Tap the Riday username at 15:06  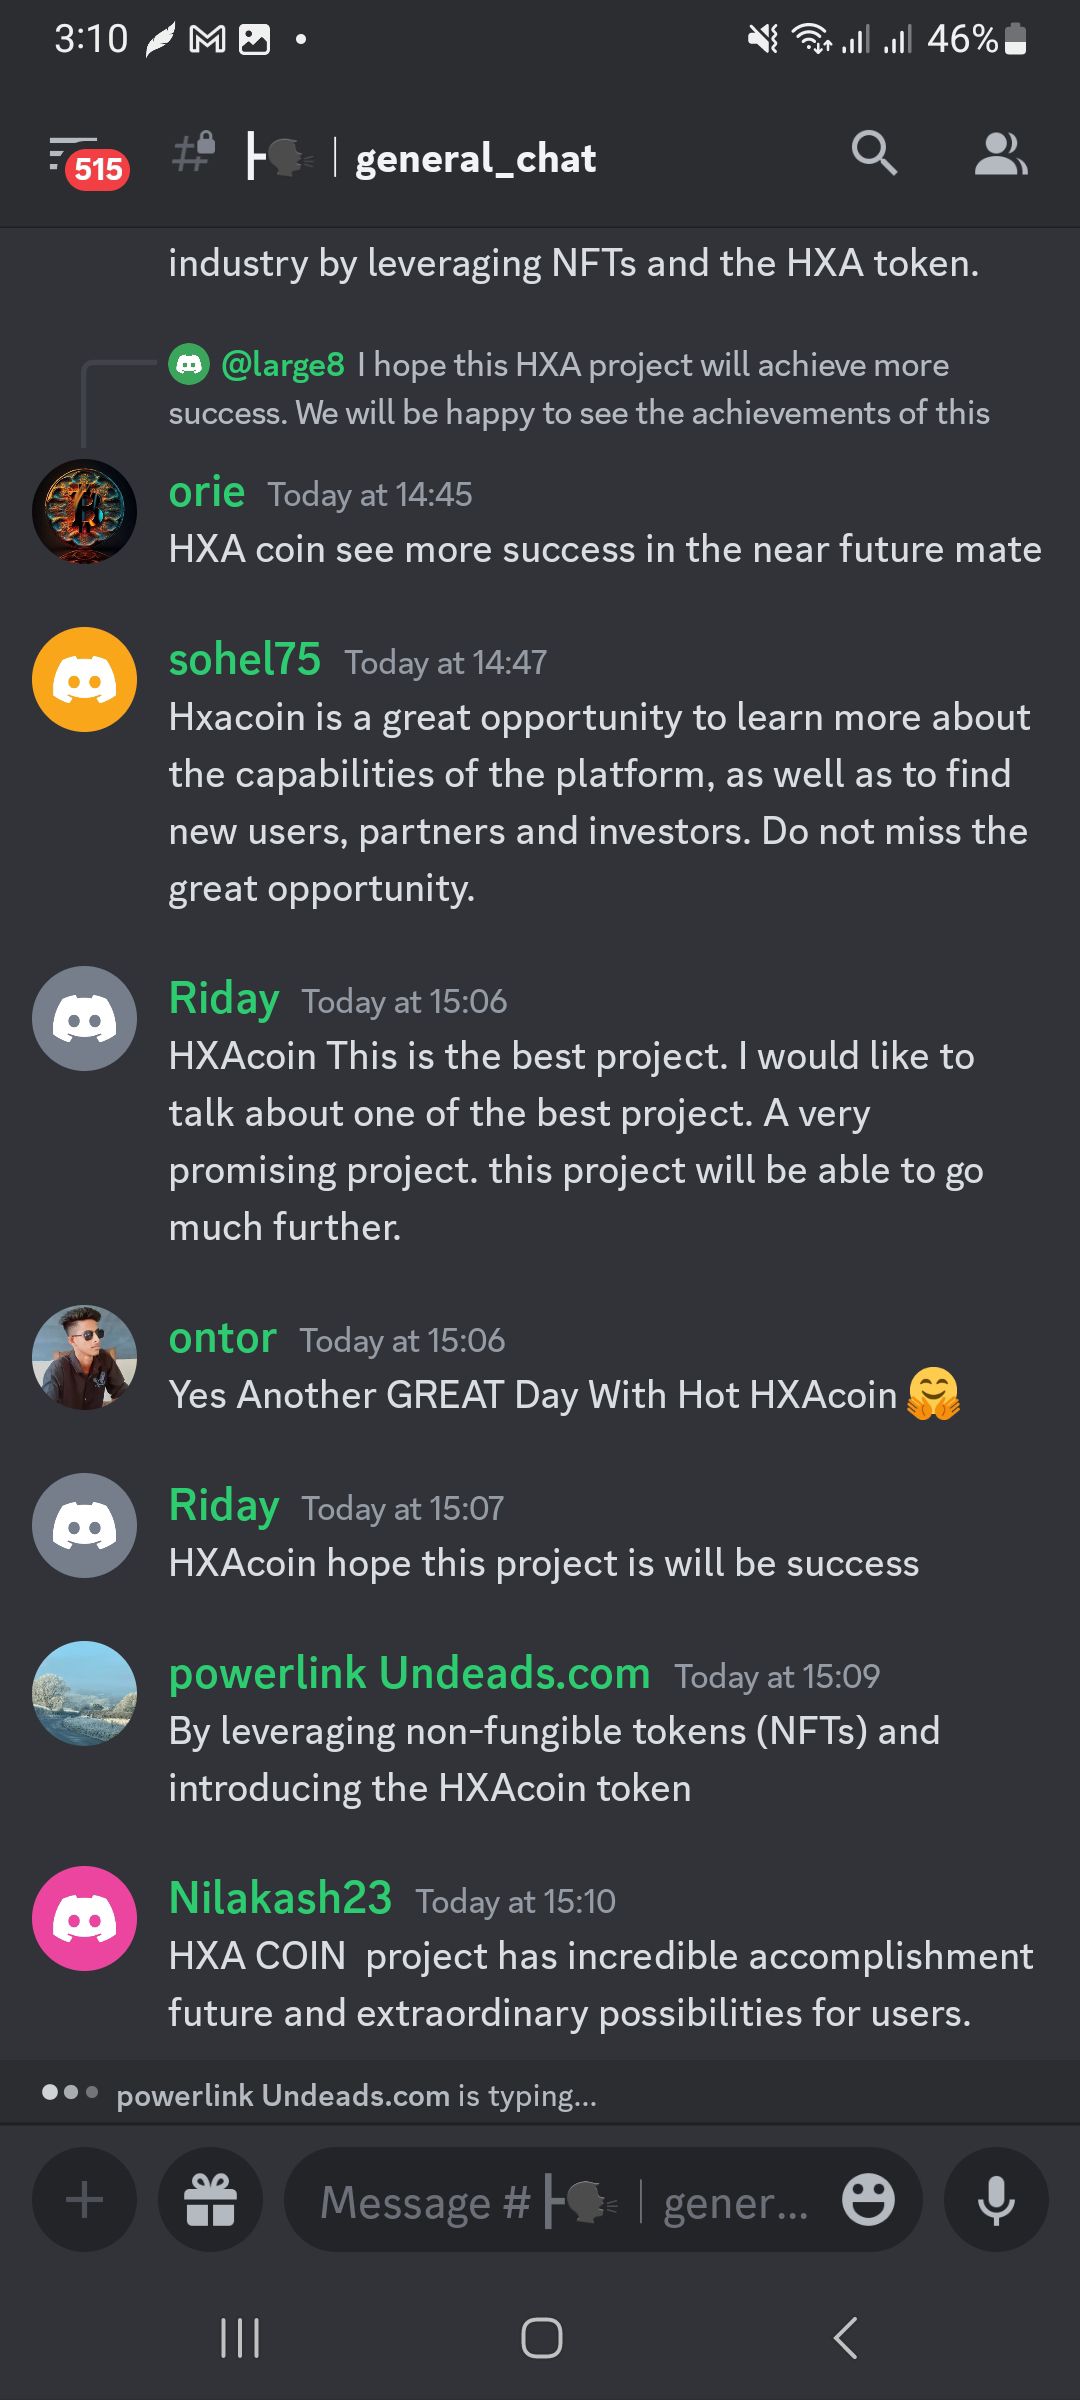pos(224,998)
